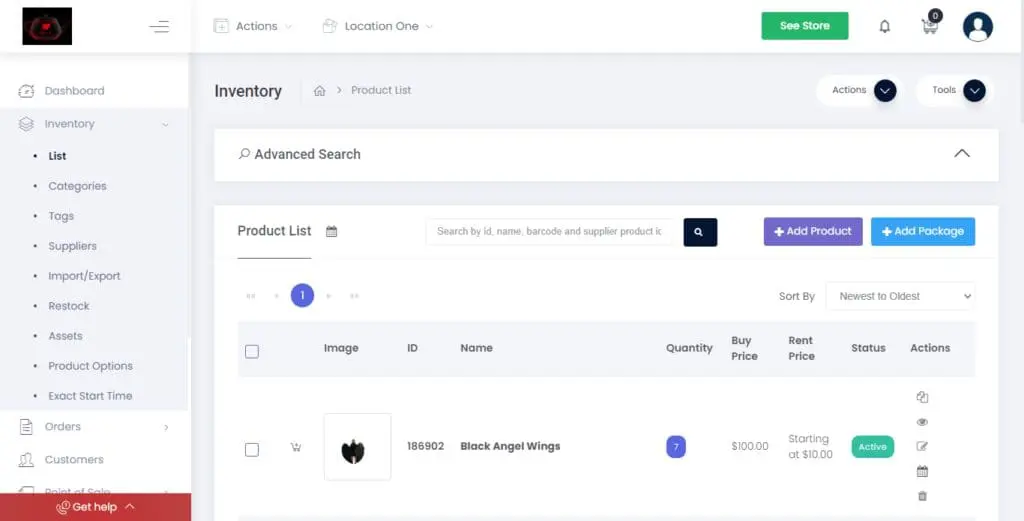
Task: Click Product List breadcrumb link
Action: pyautogui.click(x=381, y=90)
